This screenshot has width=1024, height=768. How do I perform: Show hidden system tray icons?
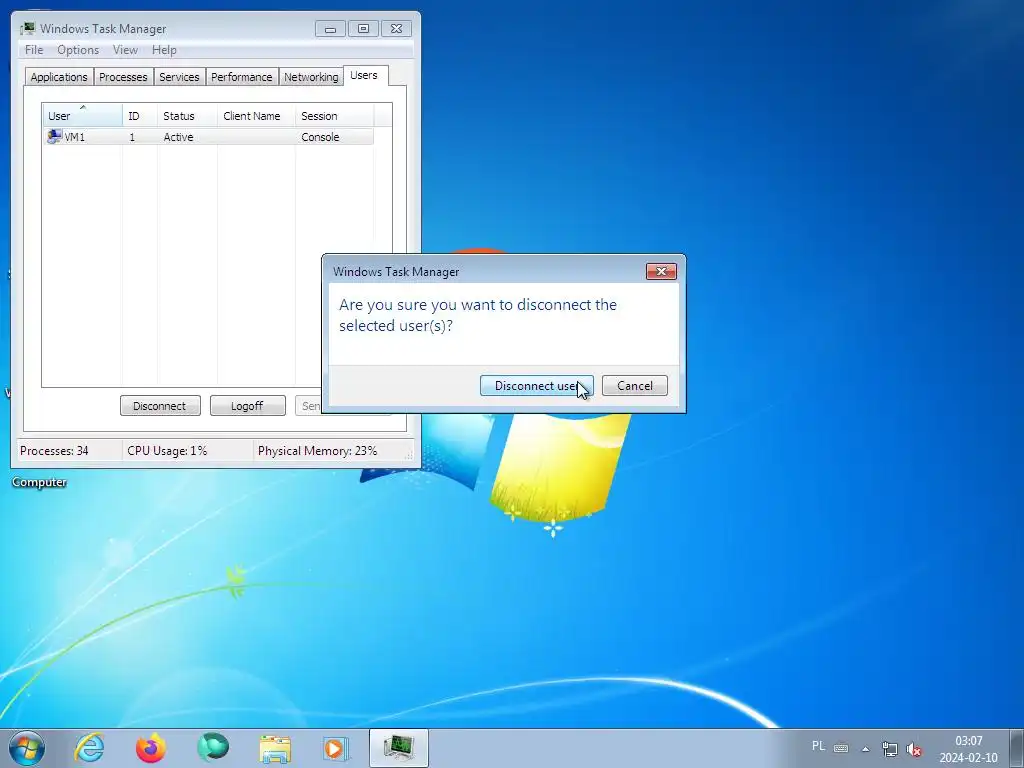click(x=865, y=749)
